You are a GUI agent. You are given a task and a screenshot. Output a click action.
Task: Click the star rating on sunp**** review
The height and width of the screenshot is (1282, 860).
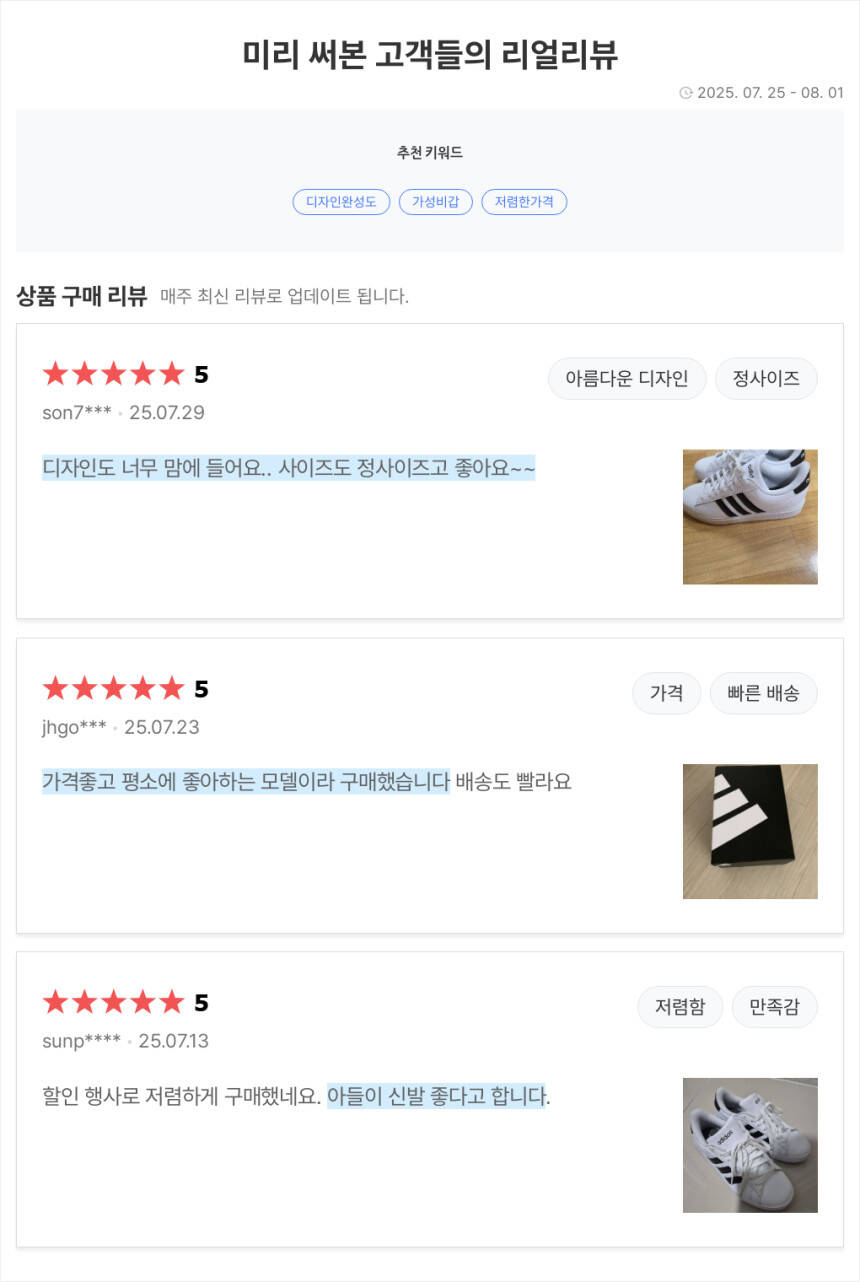coord(114,1003)
